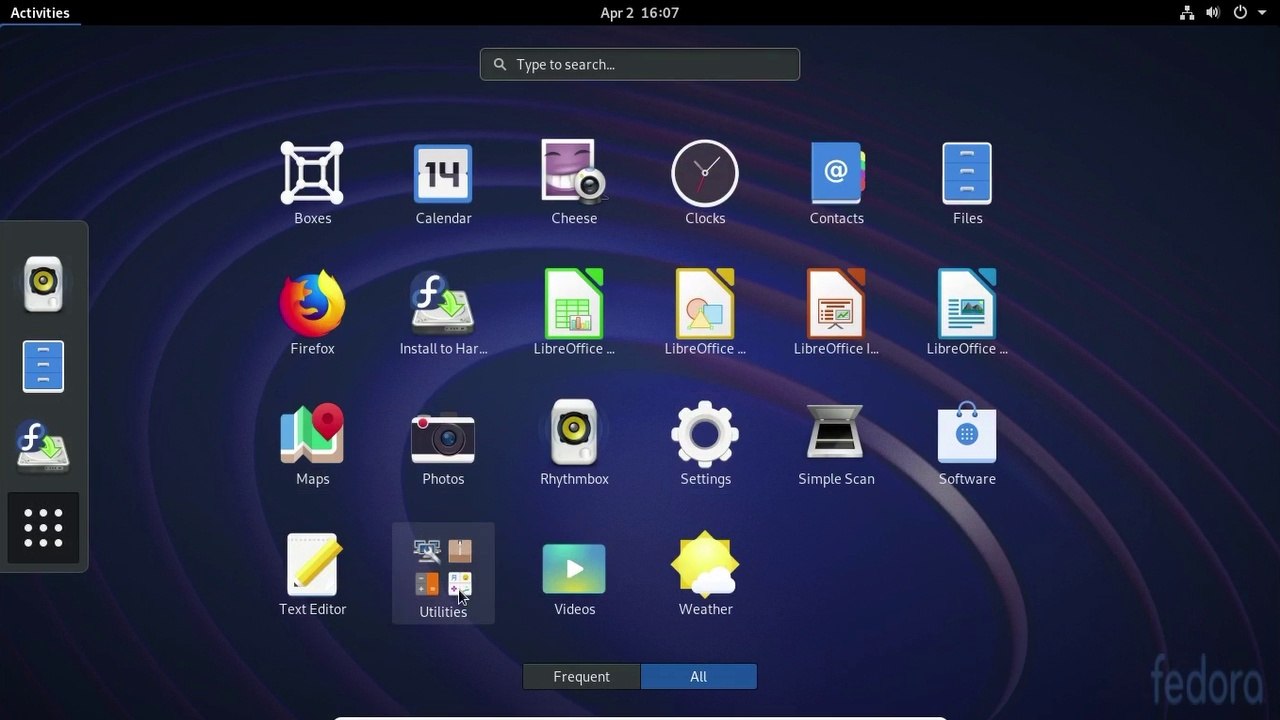Launch Simple Scan
The height and width of the screenshot is (720, 1280).
[x=836, y=434]
